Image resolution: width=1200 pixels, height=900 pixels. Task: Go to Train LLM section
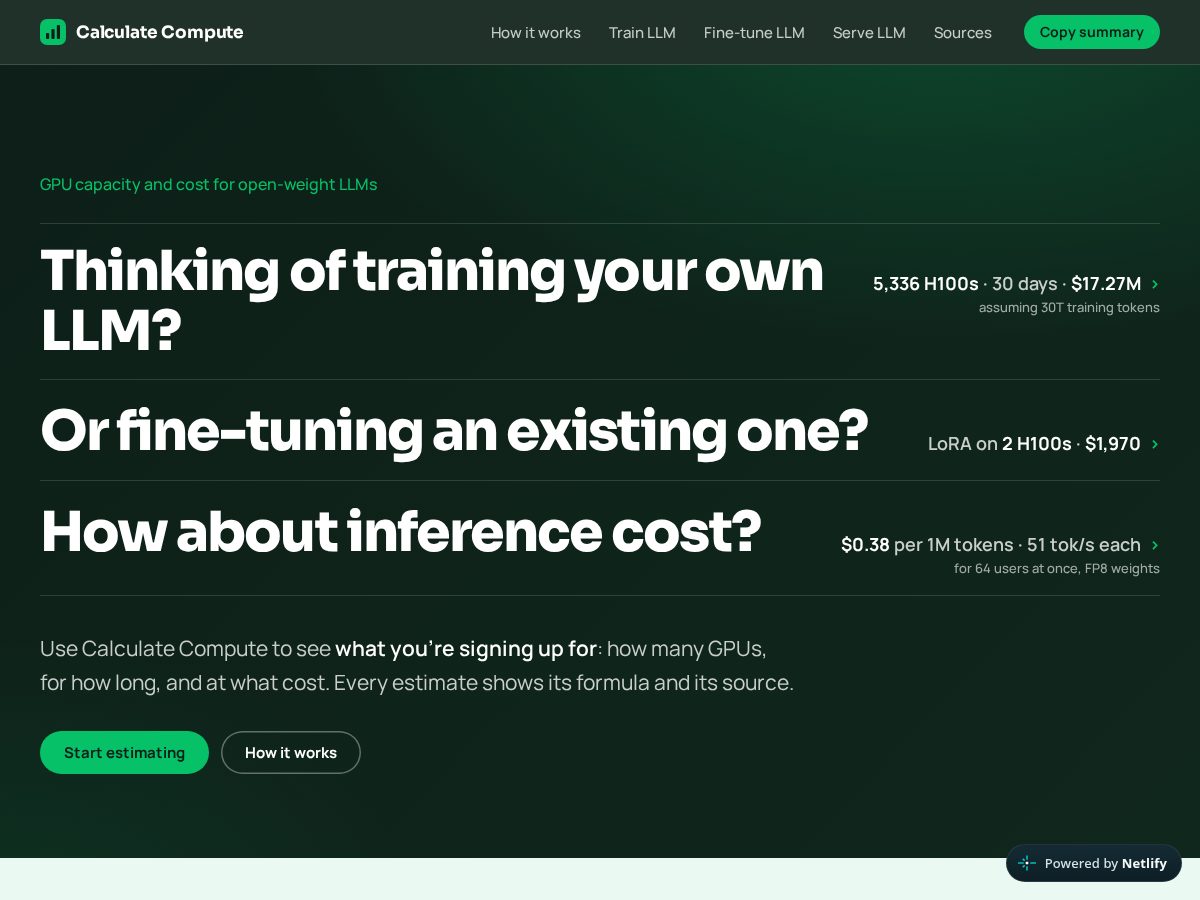coord(642,33)
